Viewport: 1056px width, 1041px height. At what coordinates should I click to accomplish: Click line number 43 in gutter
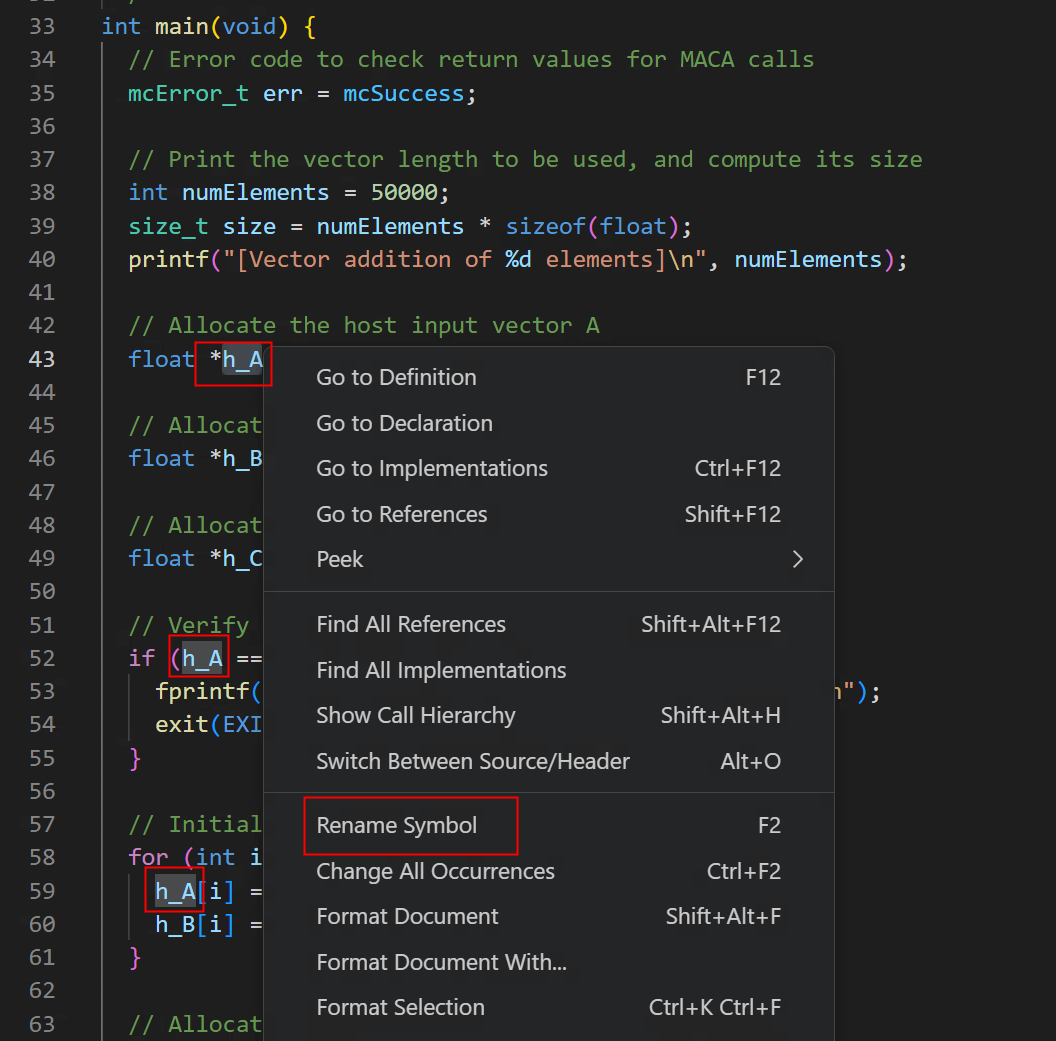(x=42, y=359)
